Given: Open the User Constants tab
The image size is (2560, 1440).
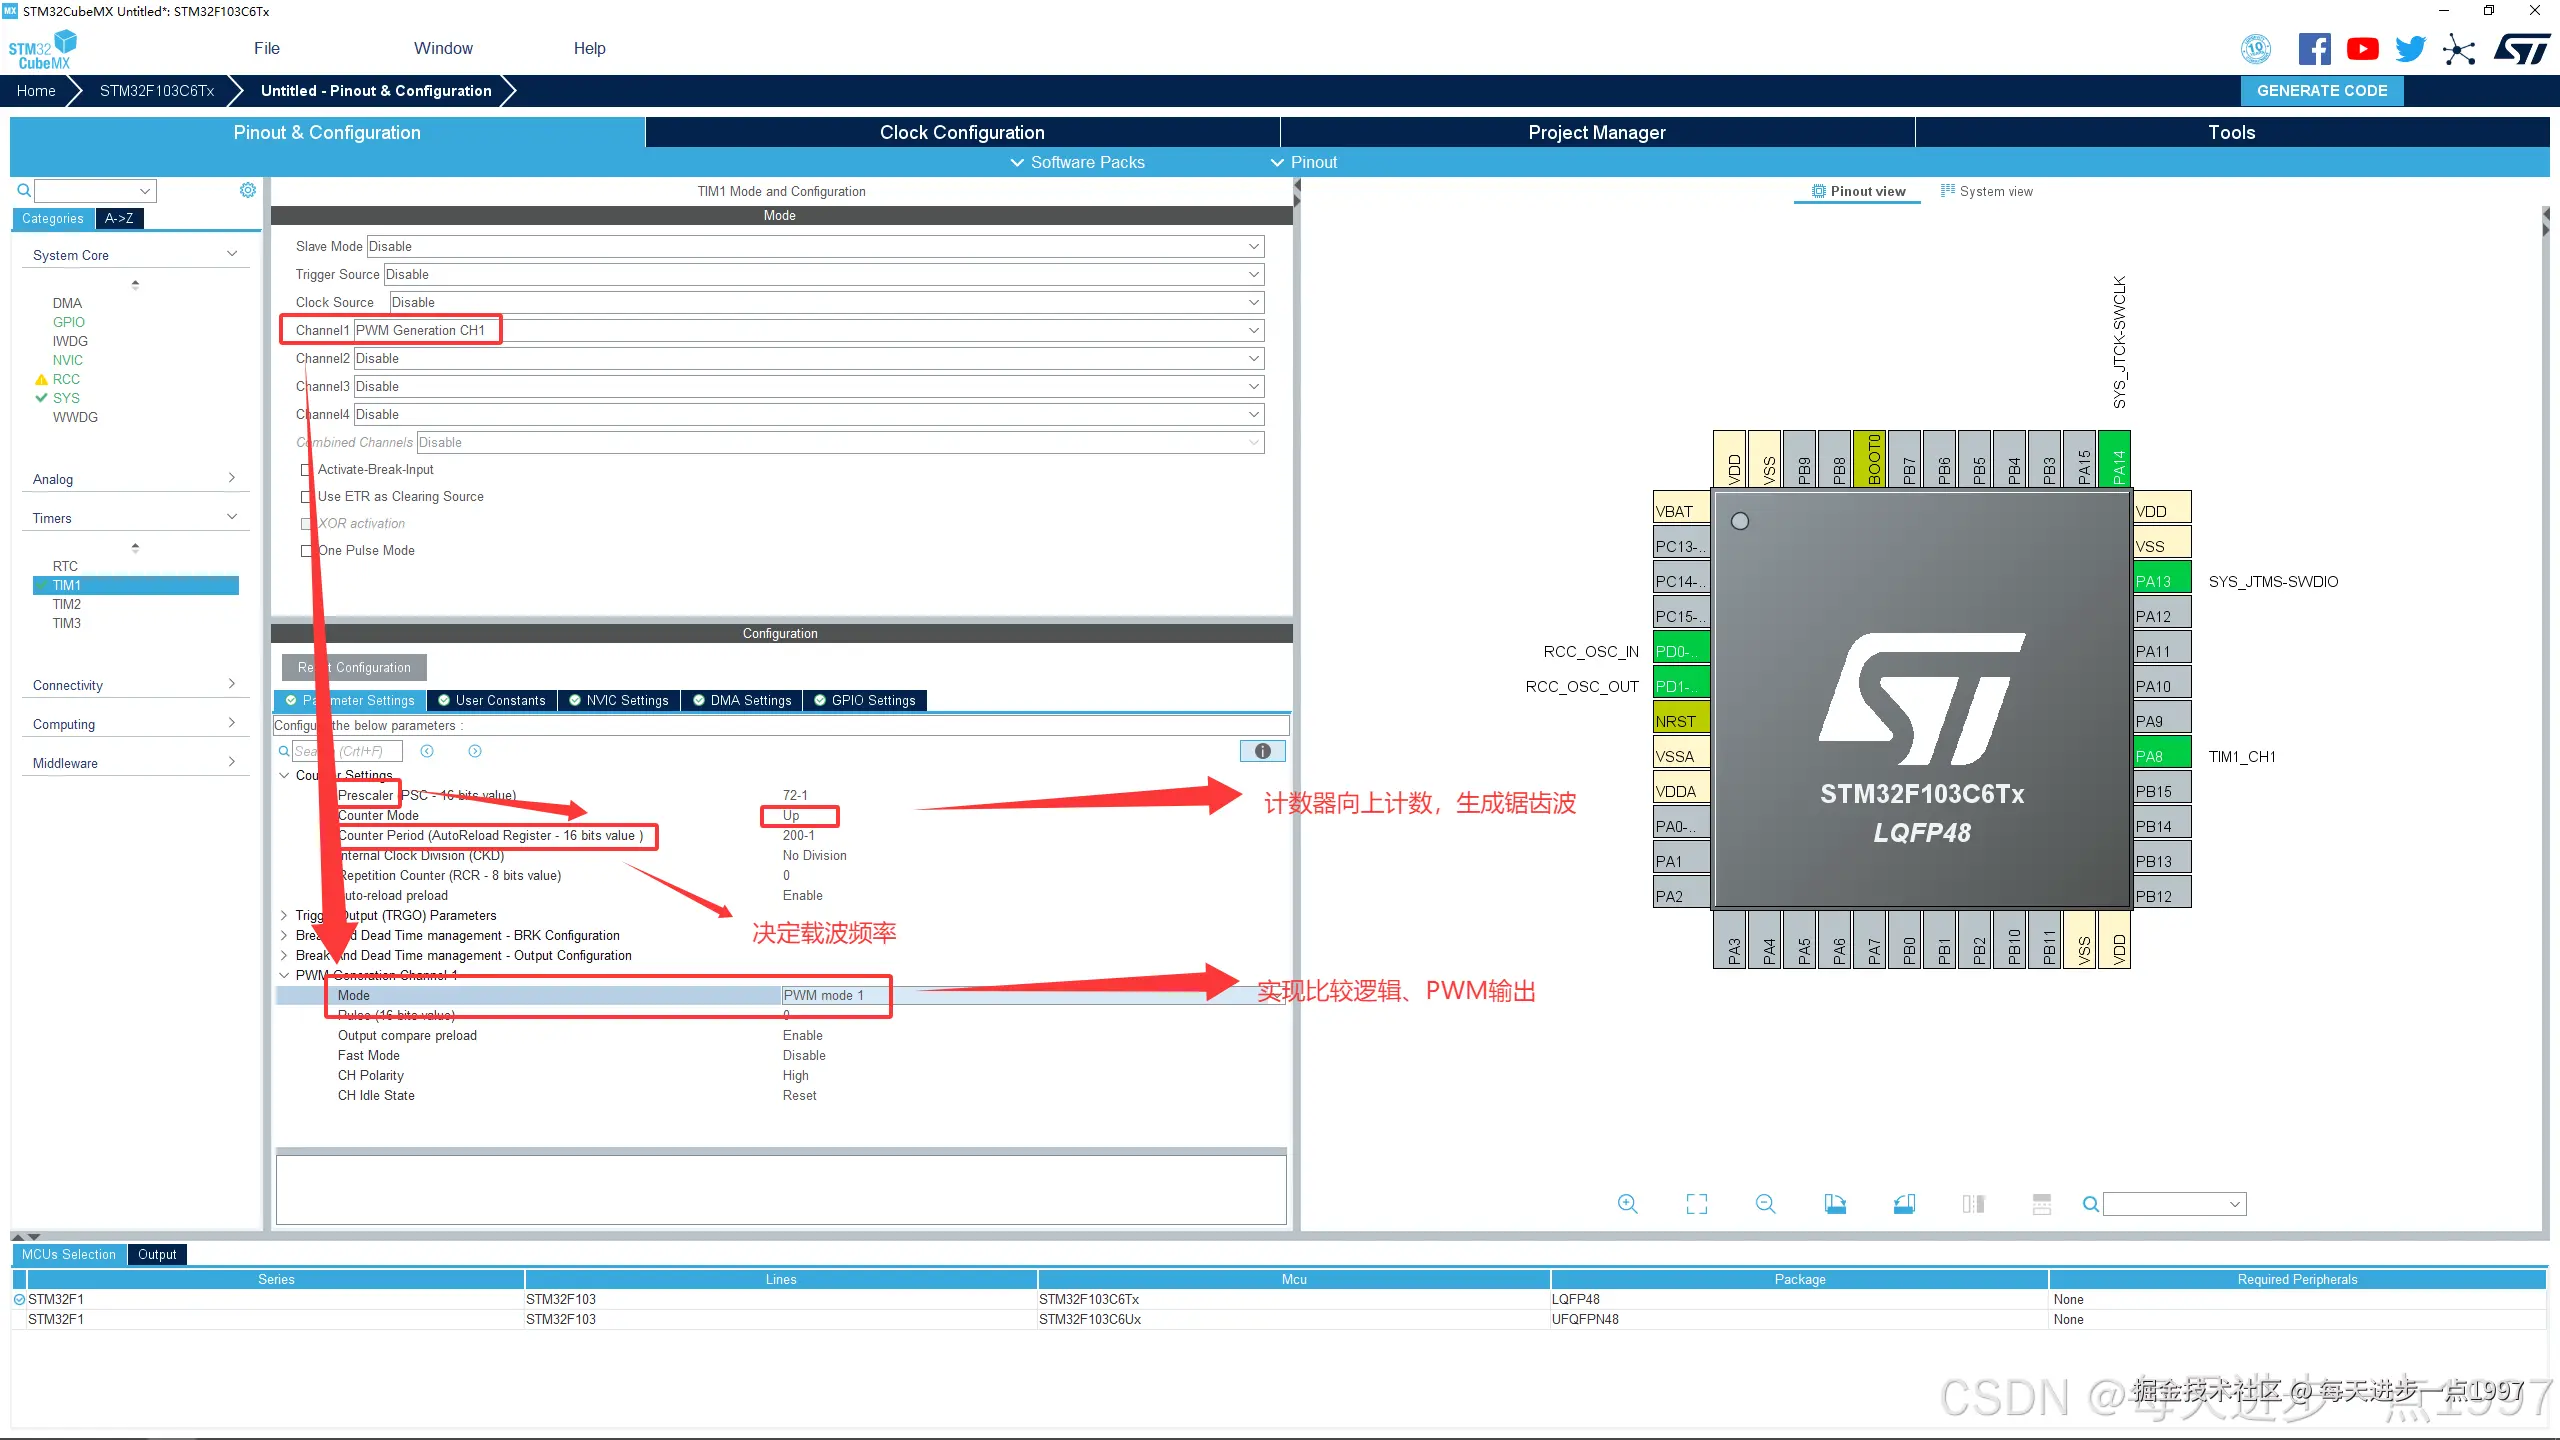Looking at the screenshot, I should coord(492,700).
